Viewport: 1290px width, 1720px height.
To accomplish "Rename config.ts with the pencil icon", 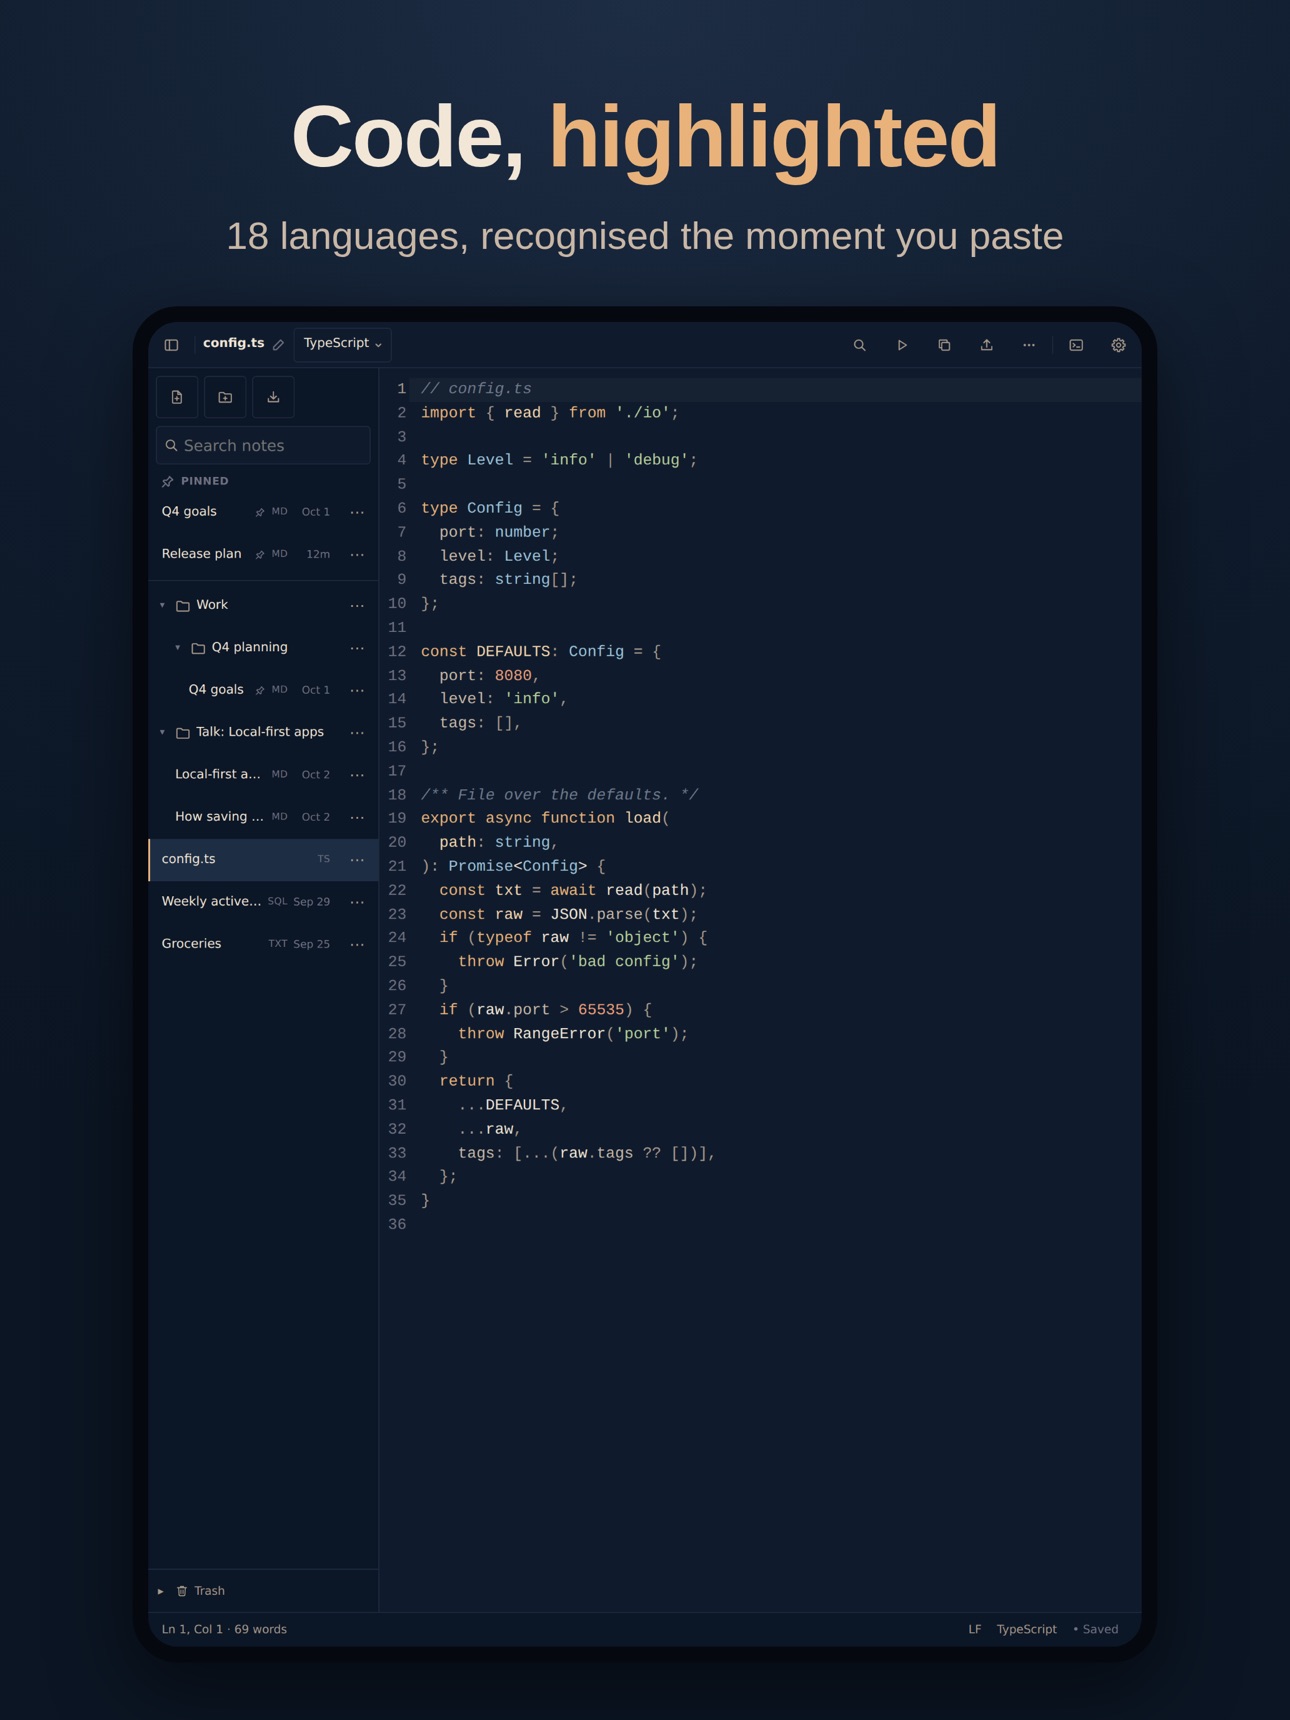I will [279, 345].
